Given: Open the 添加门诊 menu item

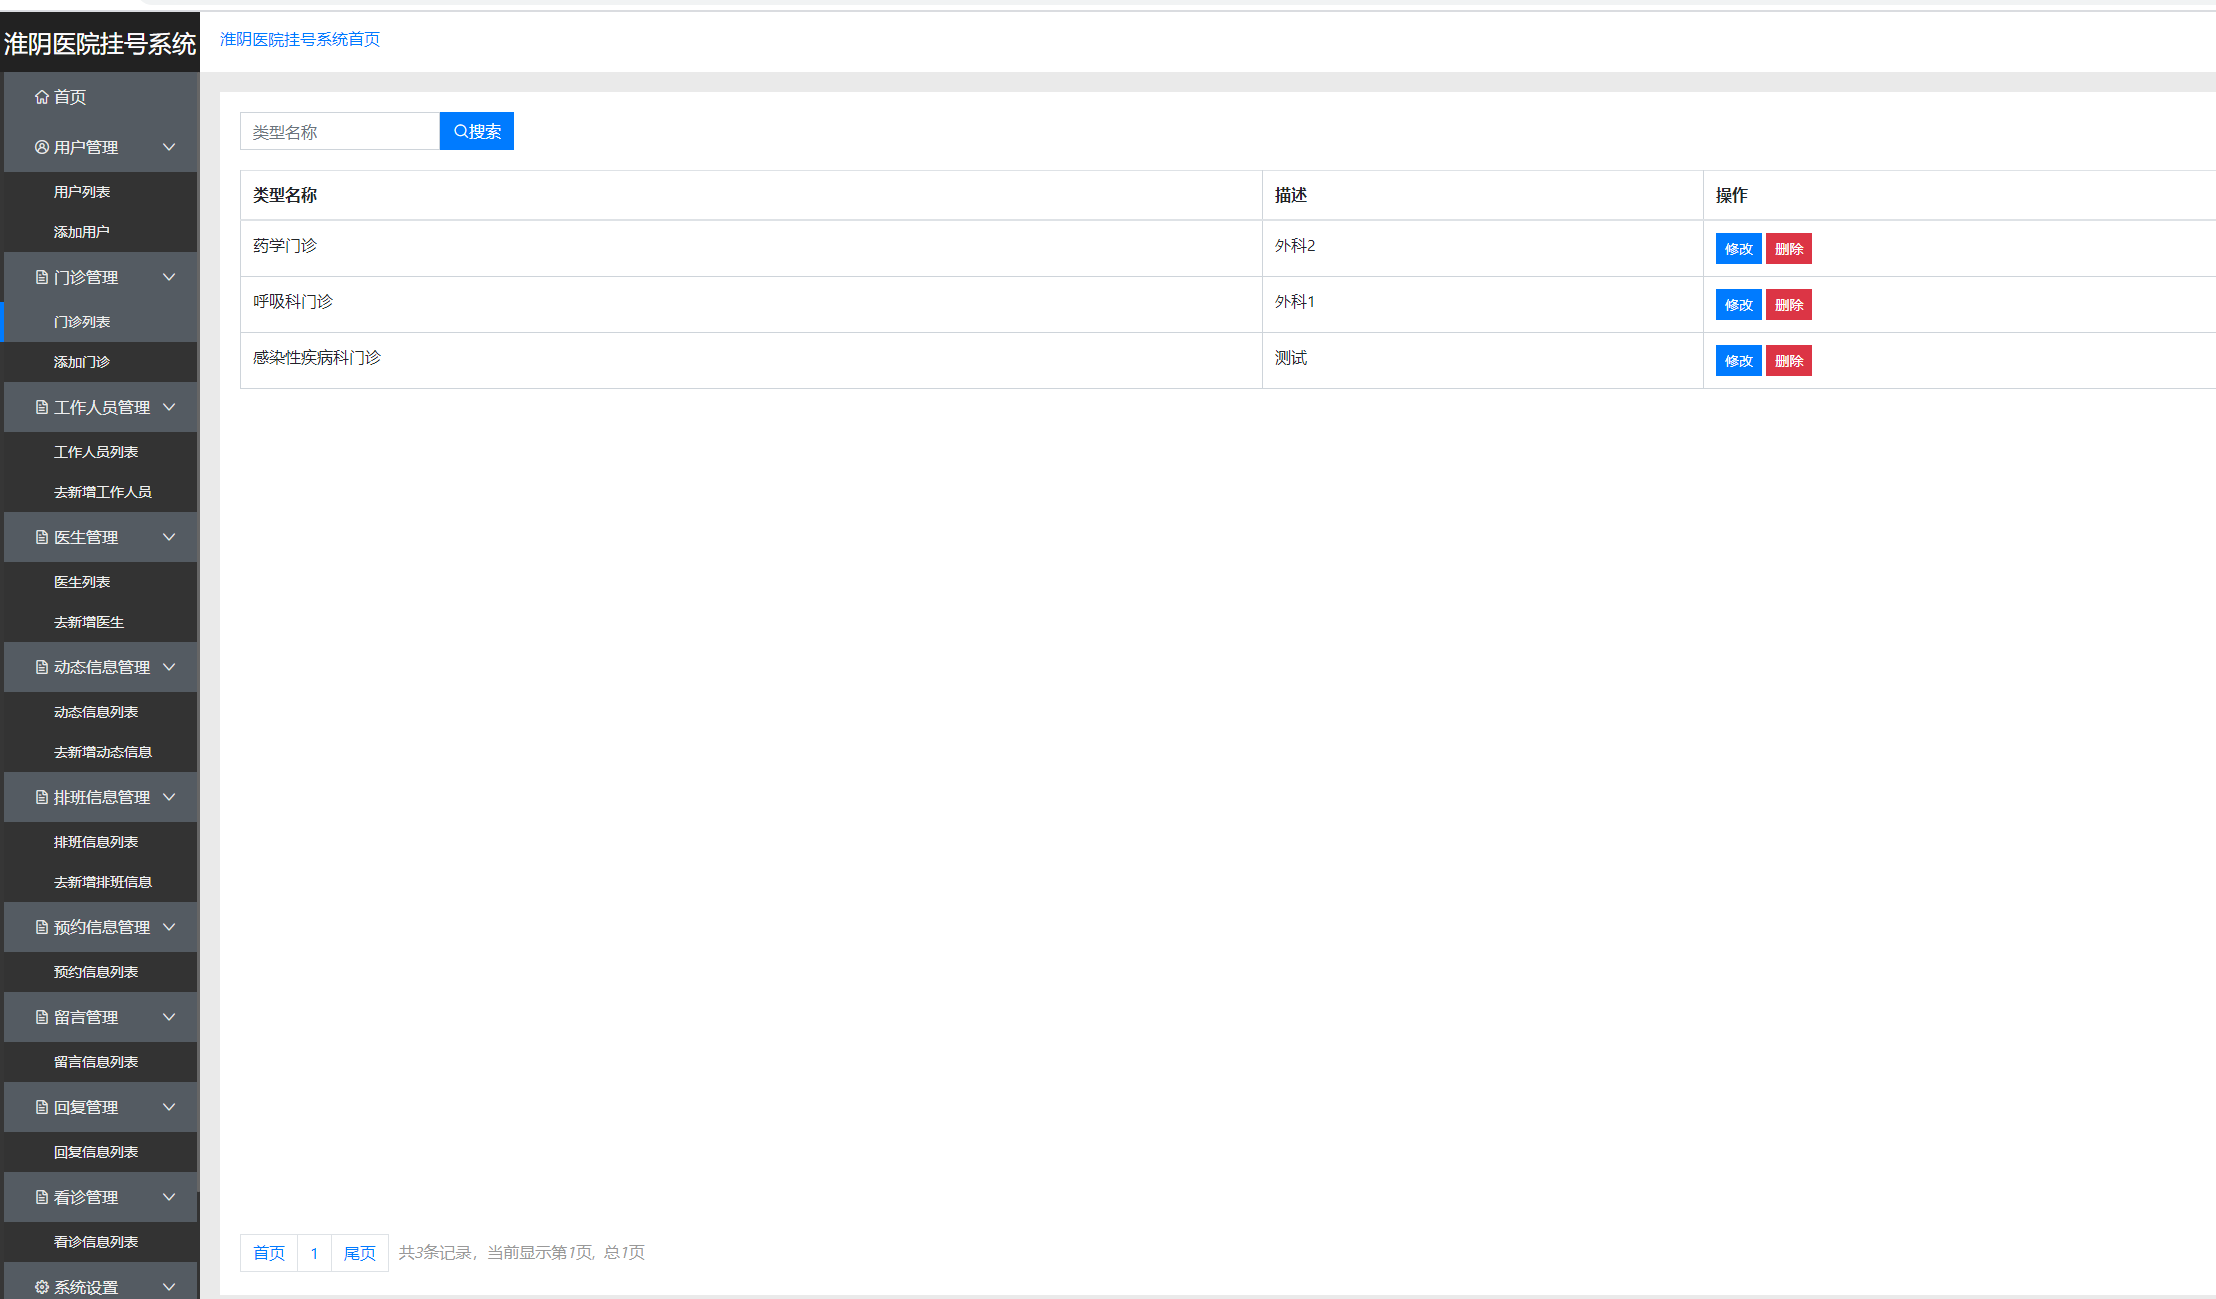Looking at the screenshot, I should click(82, 362).
